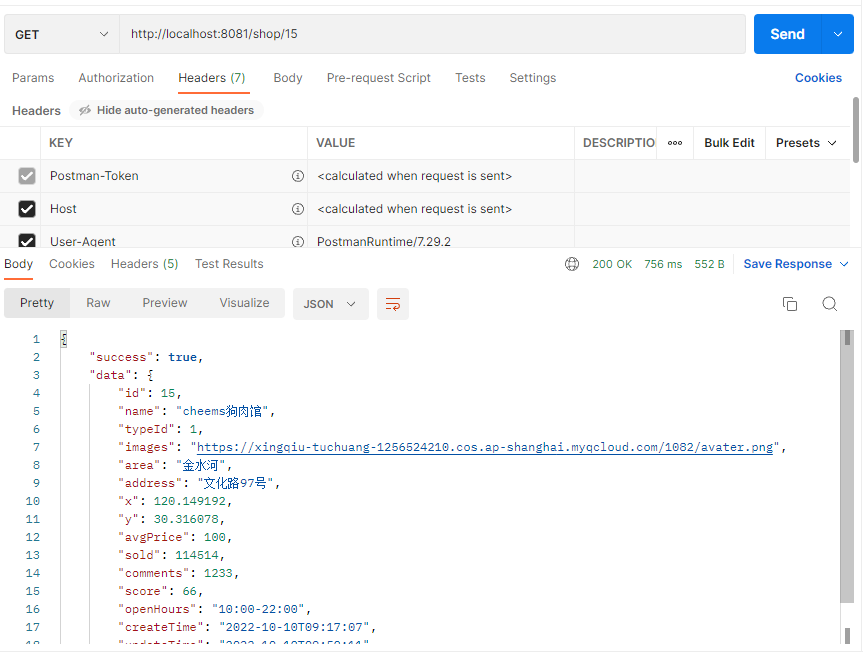Hide auto-generated headers toggle
Screen dimensions: 863x652
[x=166, y=110]
